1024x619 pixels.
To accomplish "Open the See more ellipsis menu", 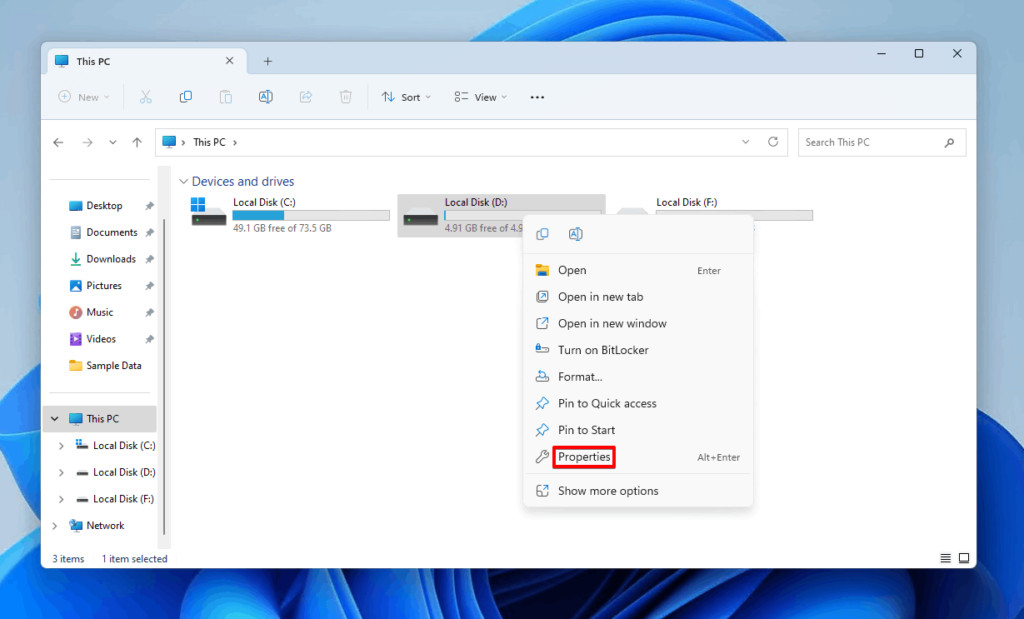I will click(537, 97).
